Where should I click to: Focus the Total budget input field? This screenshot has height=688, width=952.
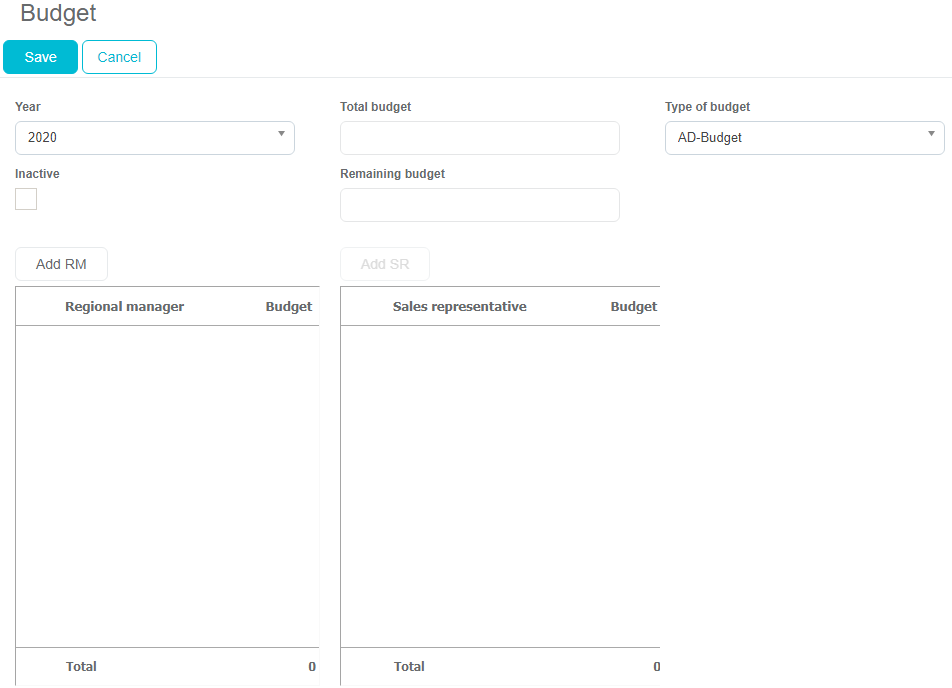(479, 138)
